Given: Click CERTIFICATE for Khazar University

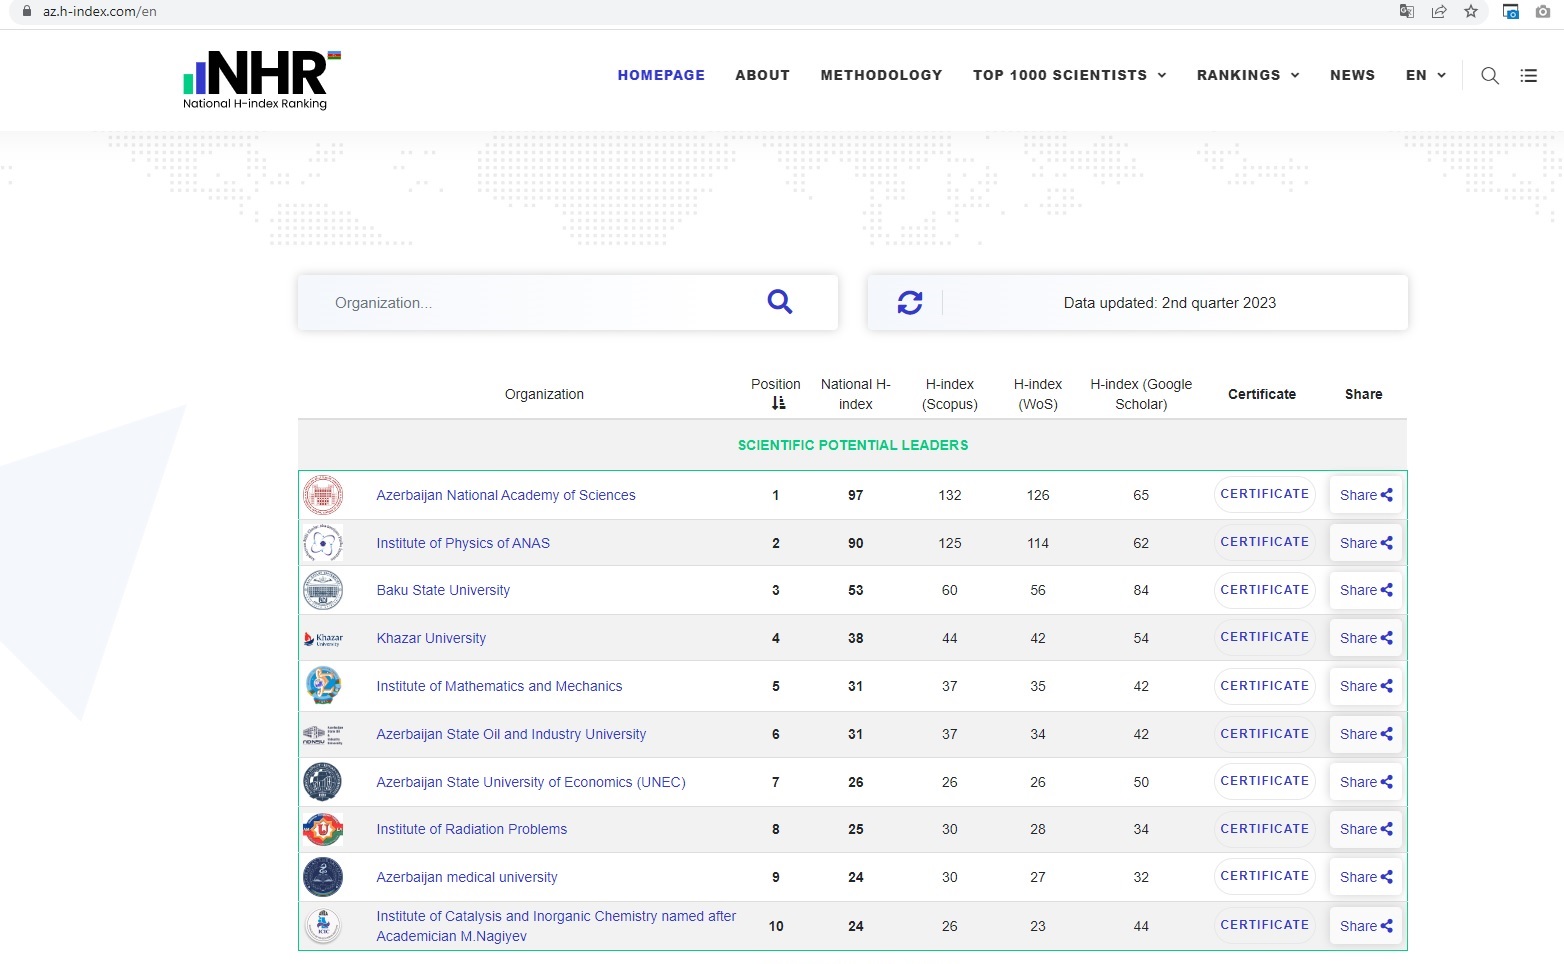Looking at the screenshot, I should coord(1264,637).
